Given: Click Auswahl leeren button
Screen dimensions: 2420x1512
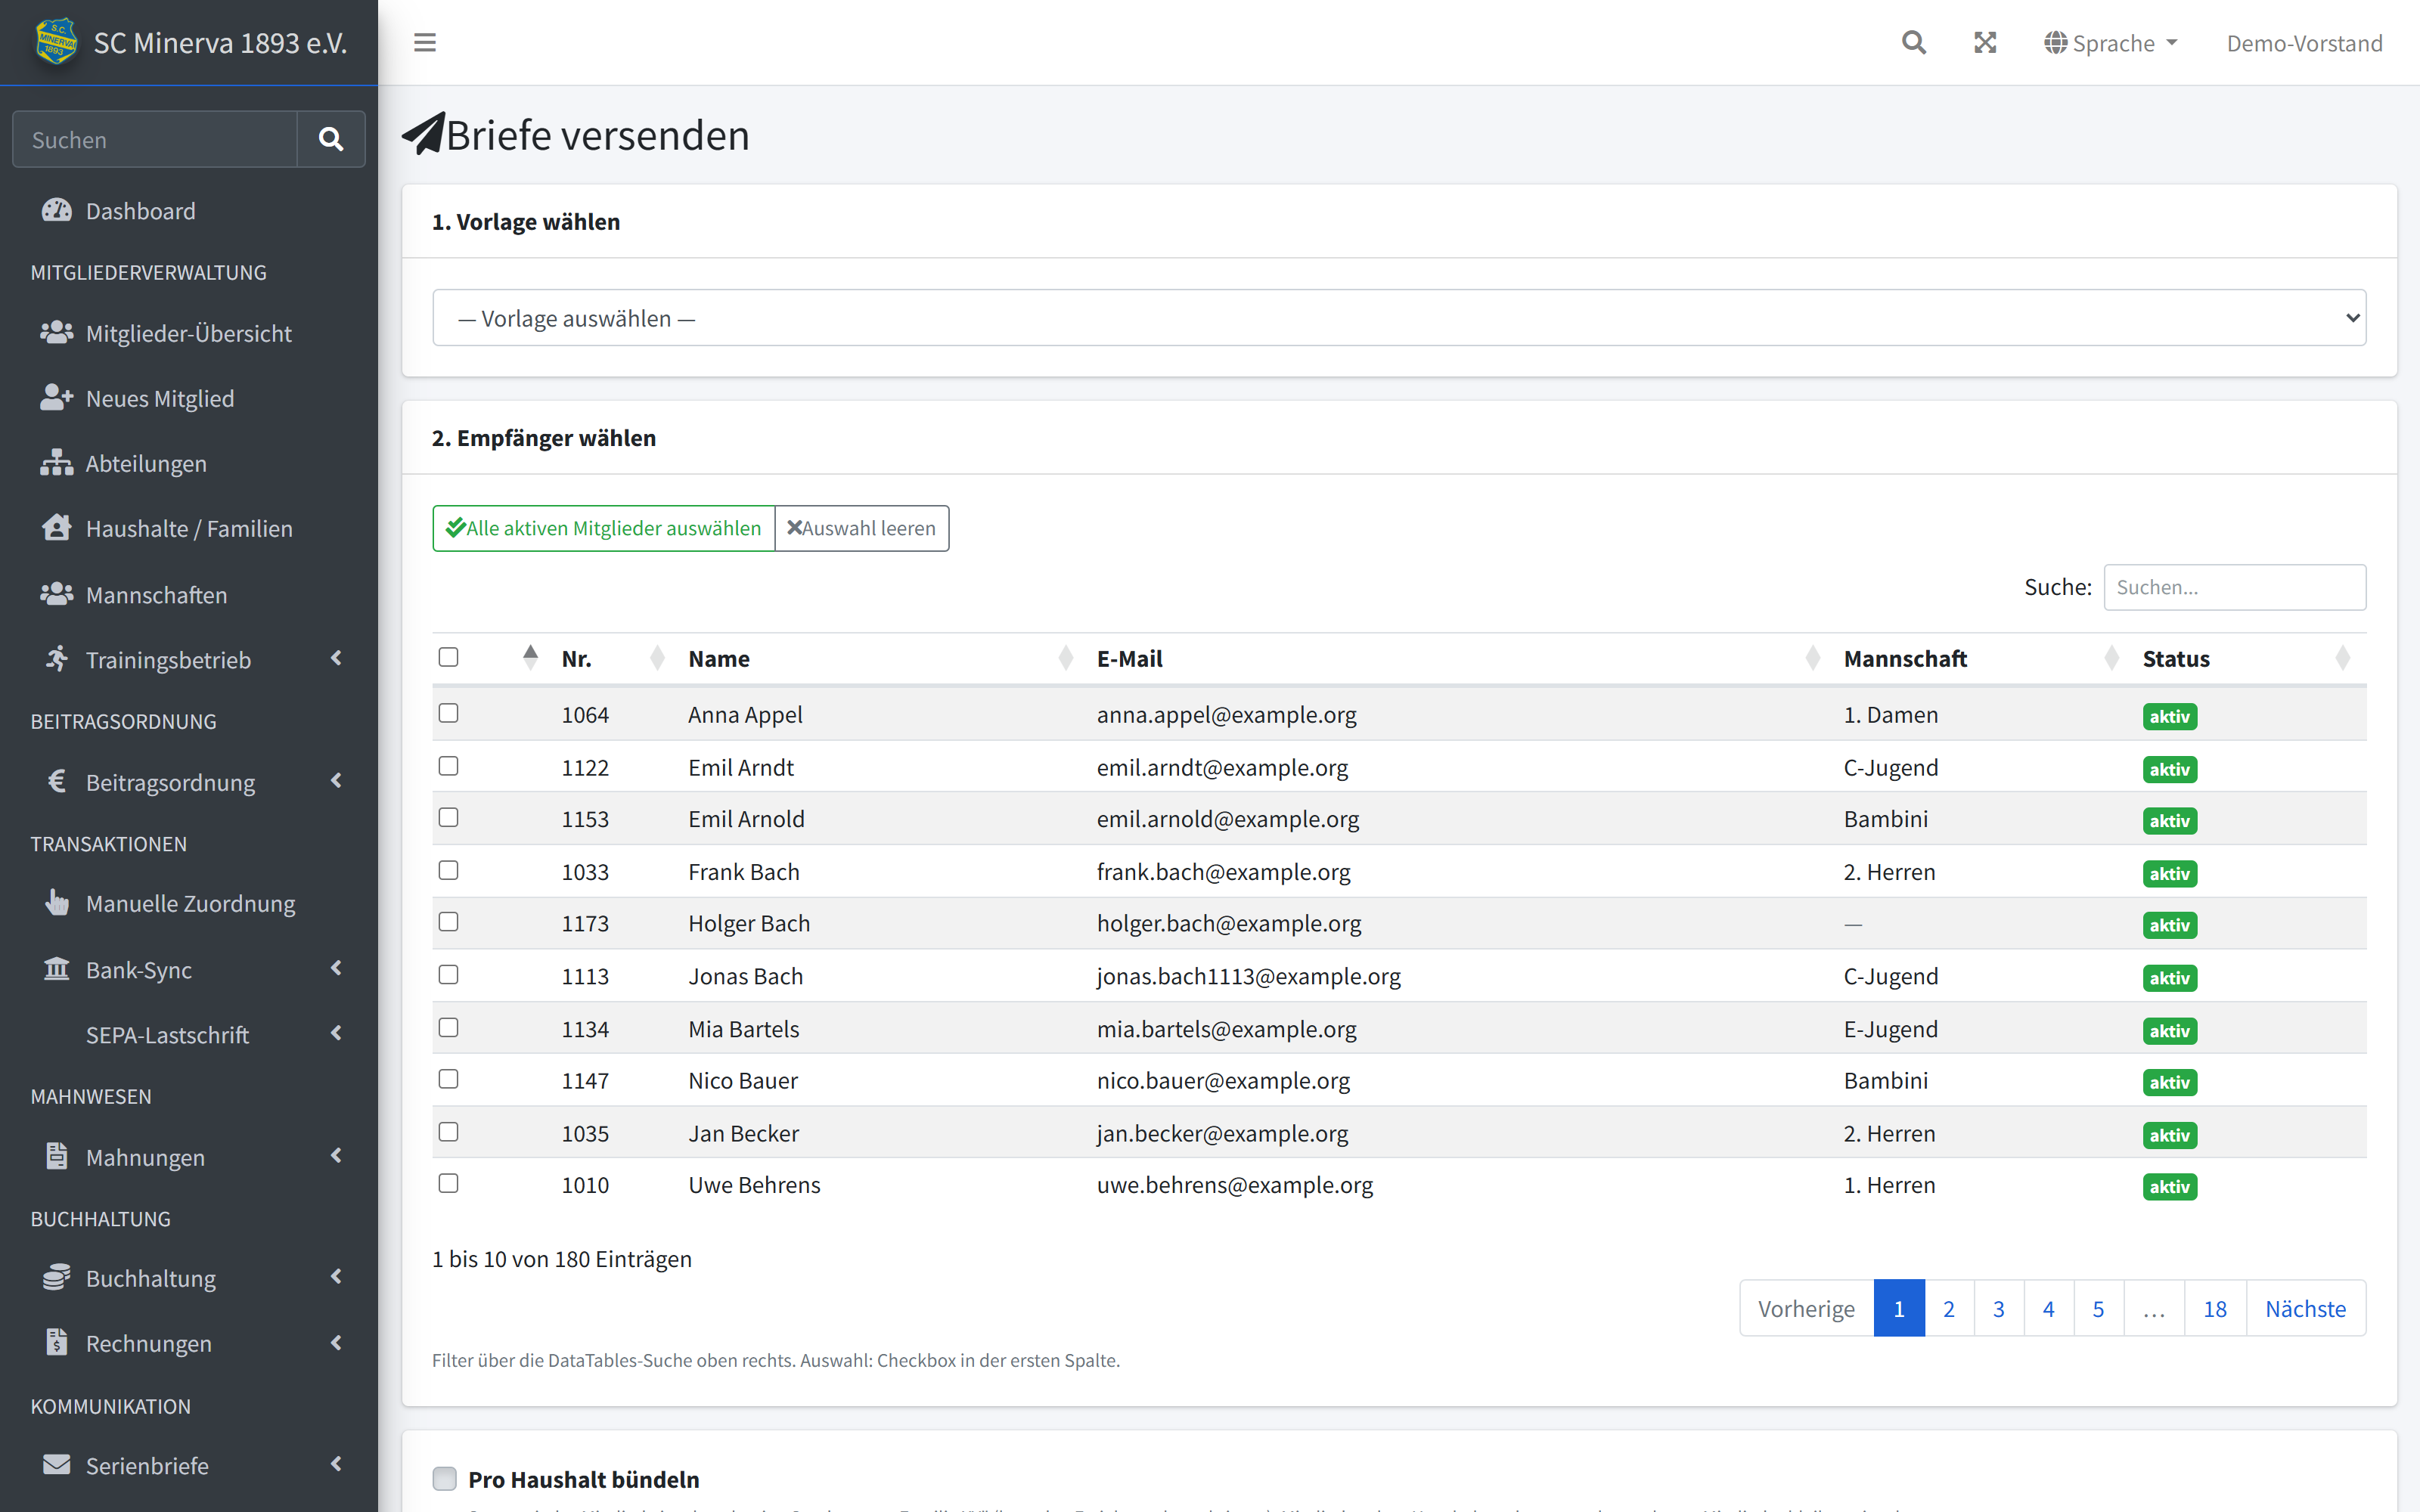Looking at the screenshot, I should pos(862,528).
